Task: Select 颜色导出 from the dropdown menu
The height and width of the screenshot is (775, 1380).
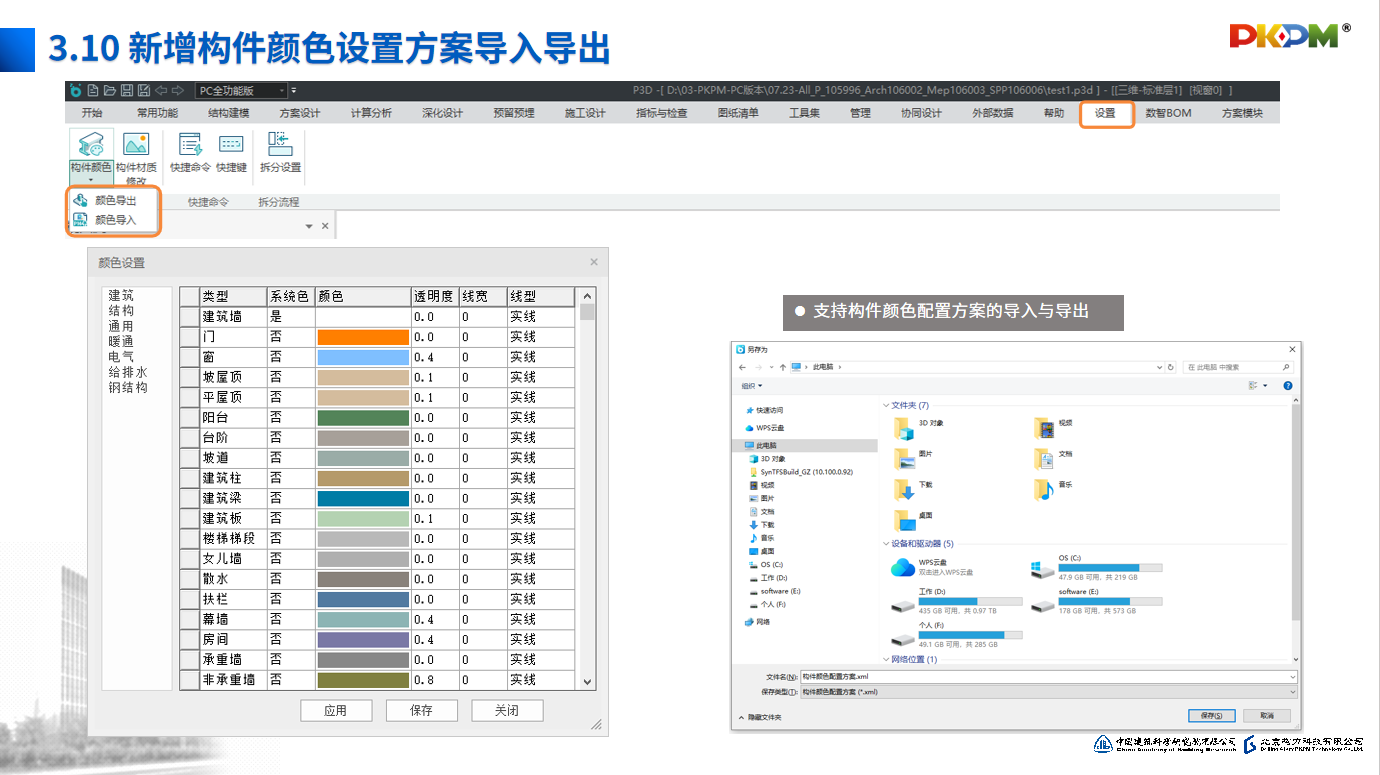Action: [115, 201]
